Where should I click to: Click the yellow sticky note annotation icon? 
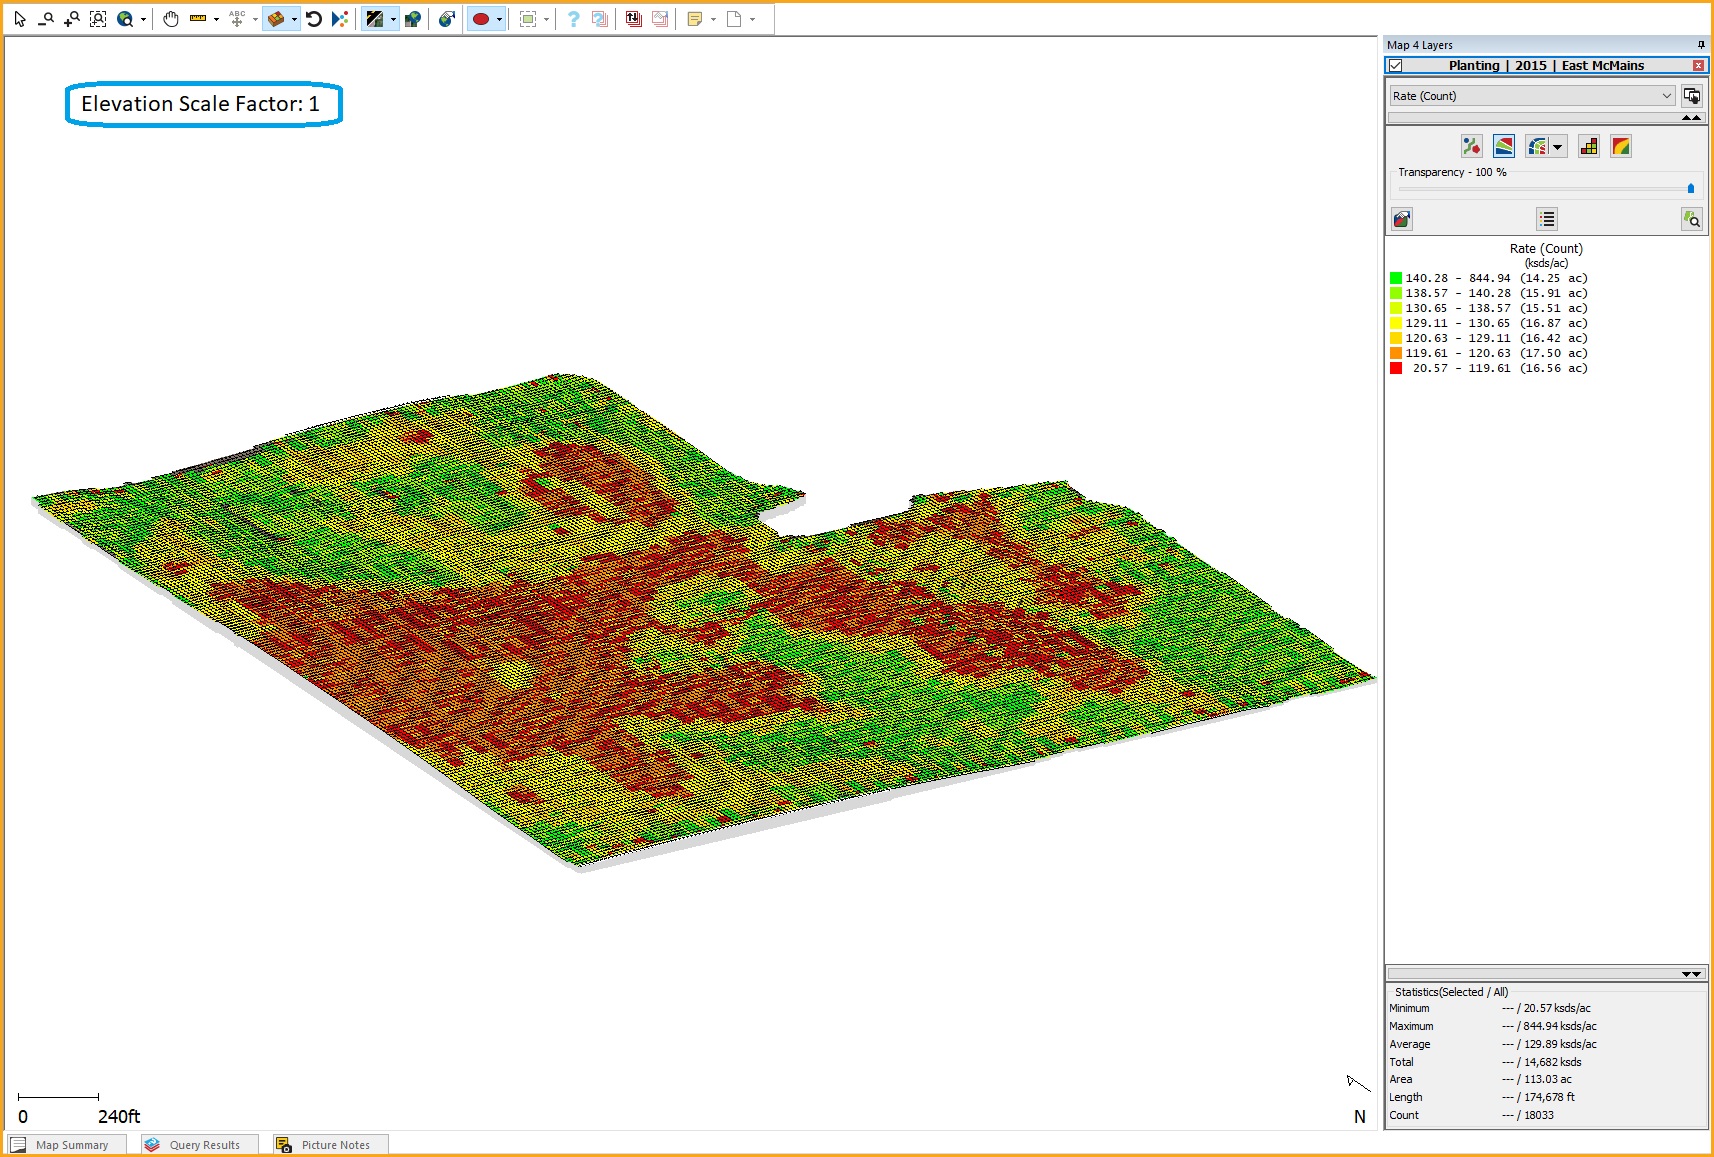coord(695,19)
